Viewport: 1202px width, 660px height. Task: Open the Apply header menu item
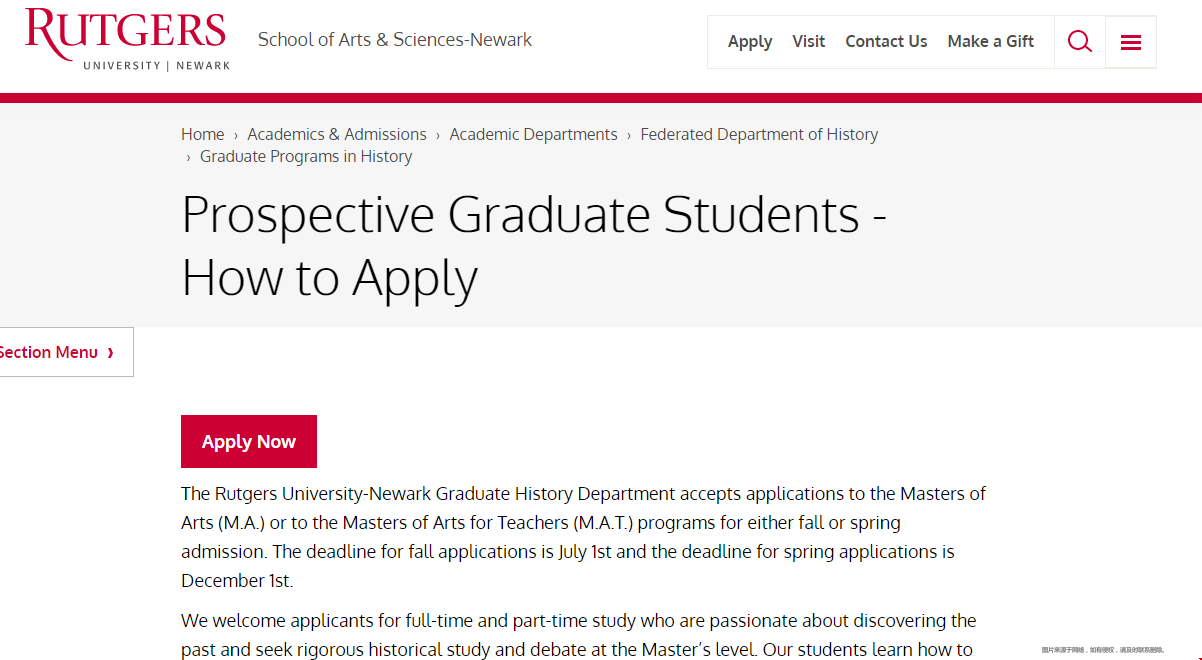coord(750,42)
